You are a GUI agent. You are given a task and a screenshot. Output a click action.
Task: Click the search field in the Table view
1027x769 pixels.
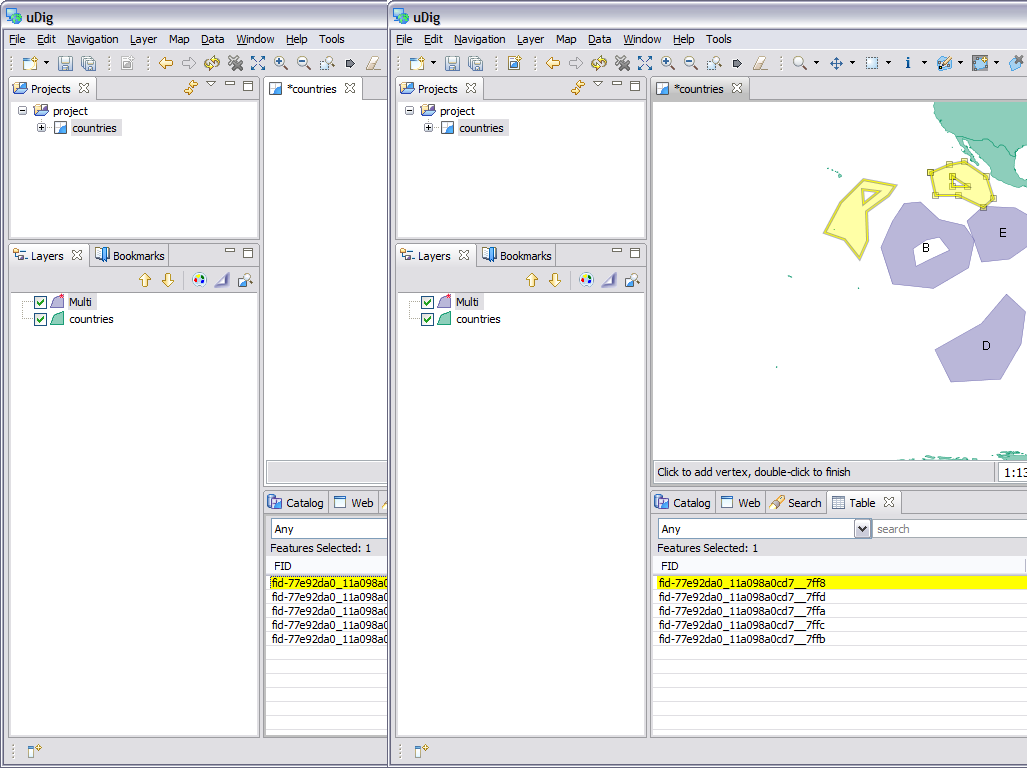click(x=948, y=529)
